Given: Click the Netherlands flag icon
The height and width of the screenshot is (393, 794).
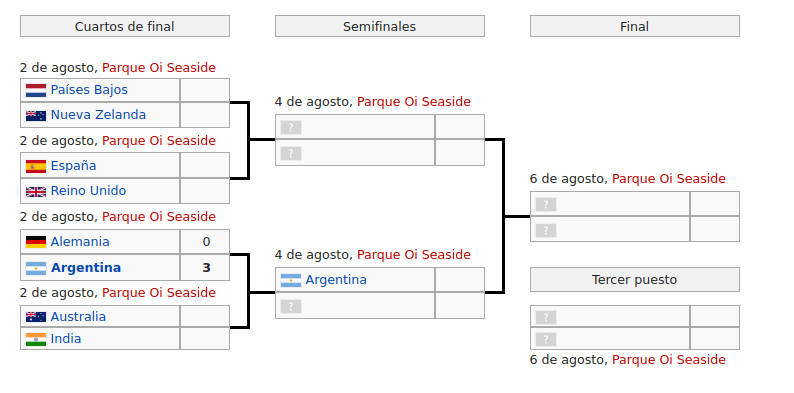Looking at the screenshot, I should pyautogui.click(x=36, y=91).
